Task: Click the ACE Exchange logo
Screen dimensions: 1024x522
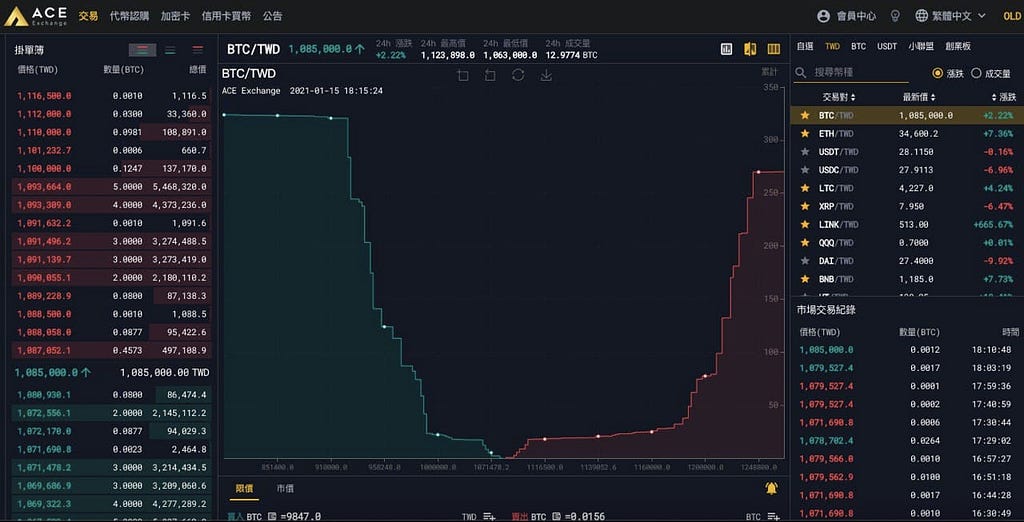Action: coord(37,16)
